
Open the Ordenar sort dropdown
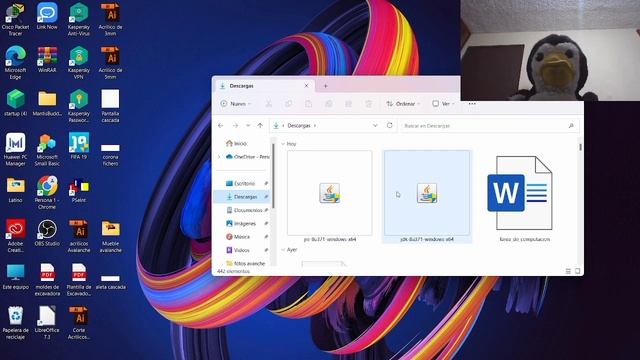tap(403, 104)
